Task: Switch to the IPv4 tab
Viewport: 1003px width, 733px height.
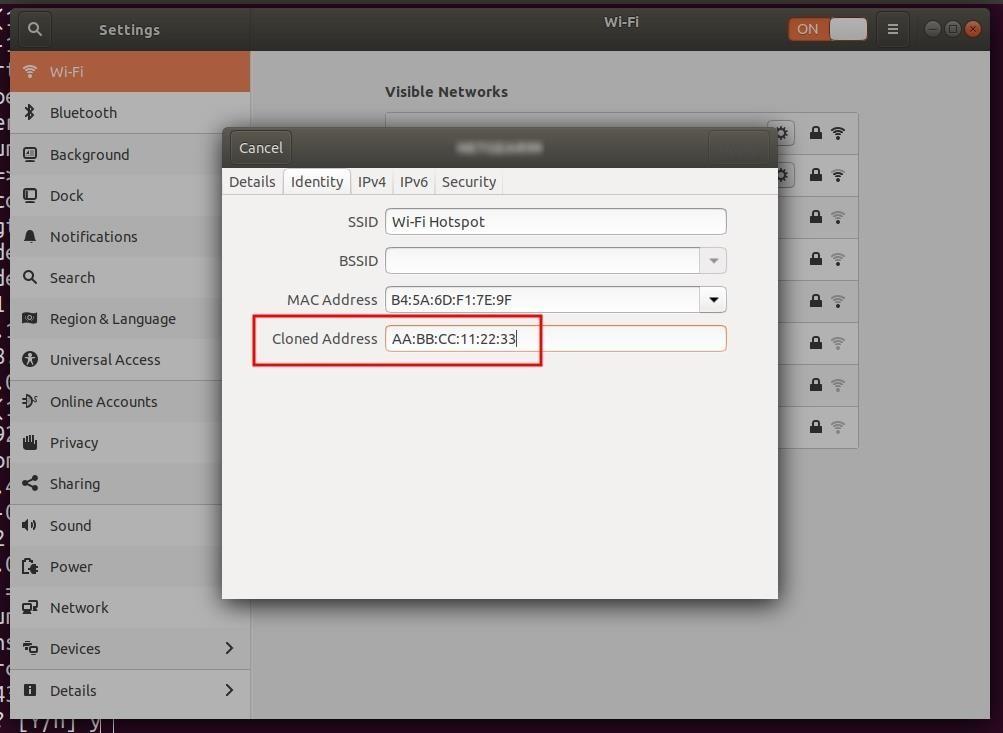Action: coord(371,181)
